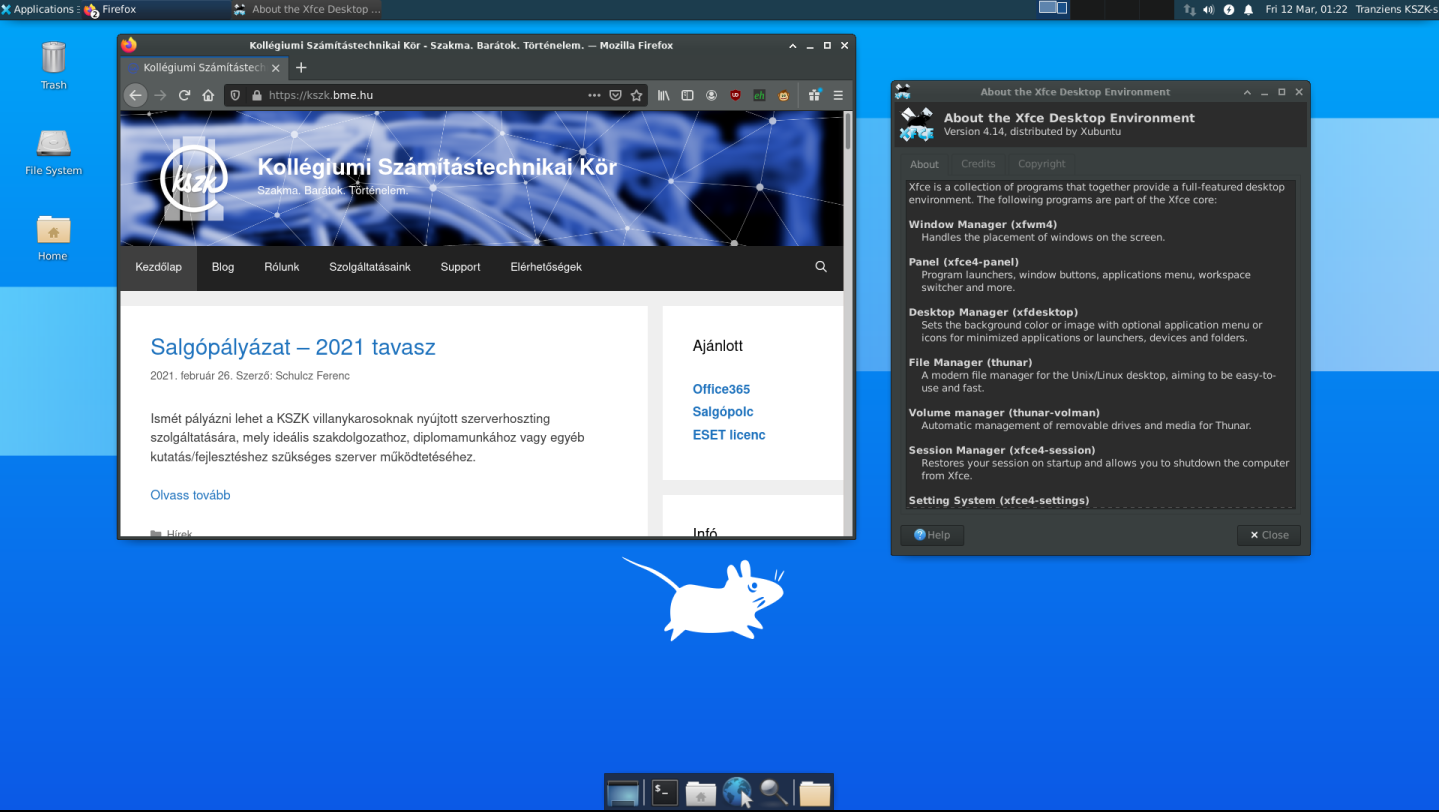Bookmark this page with the star

[x=637, y=95]
